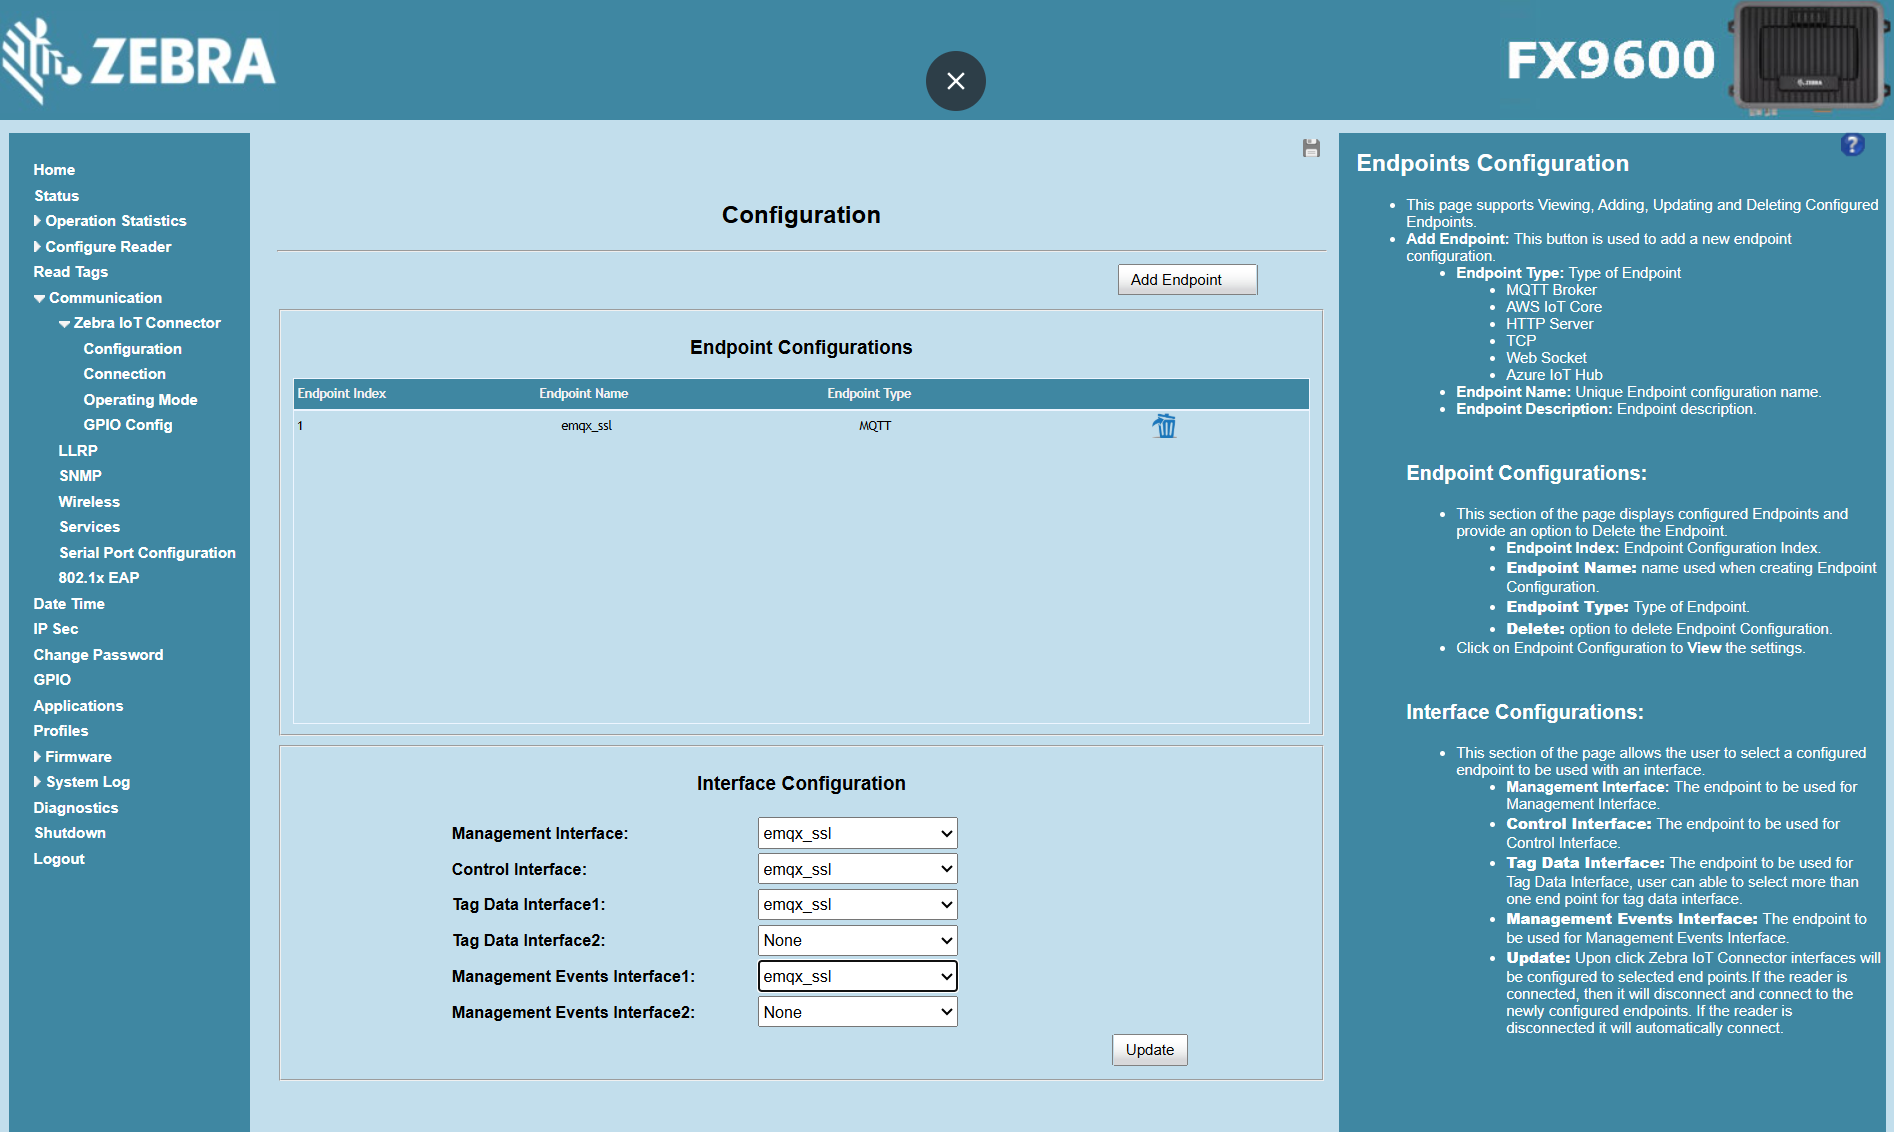Click Logout in the sidebar

click(x=59, y=859)
